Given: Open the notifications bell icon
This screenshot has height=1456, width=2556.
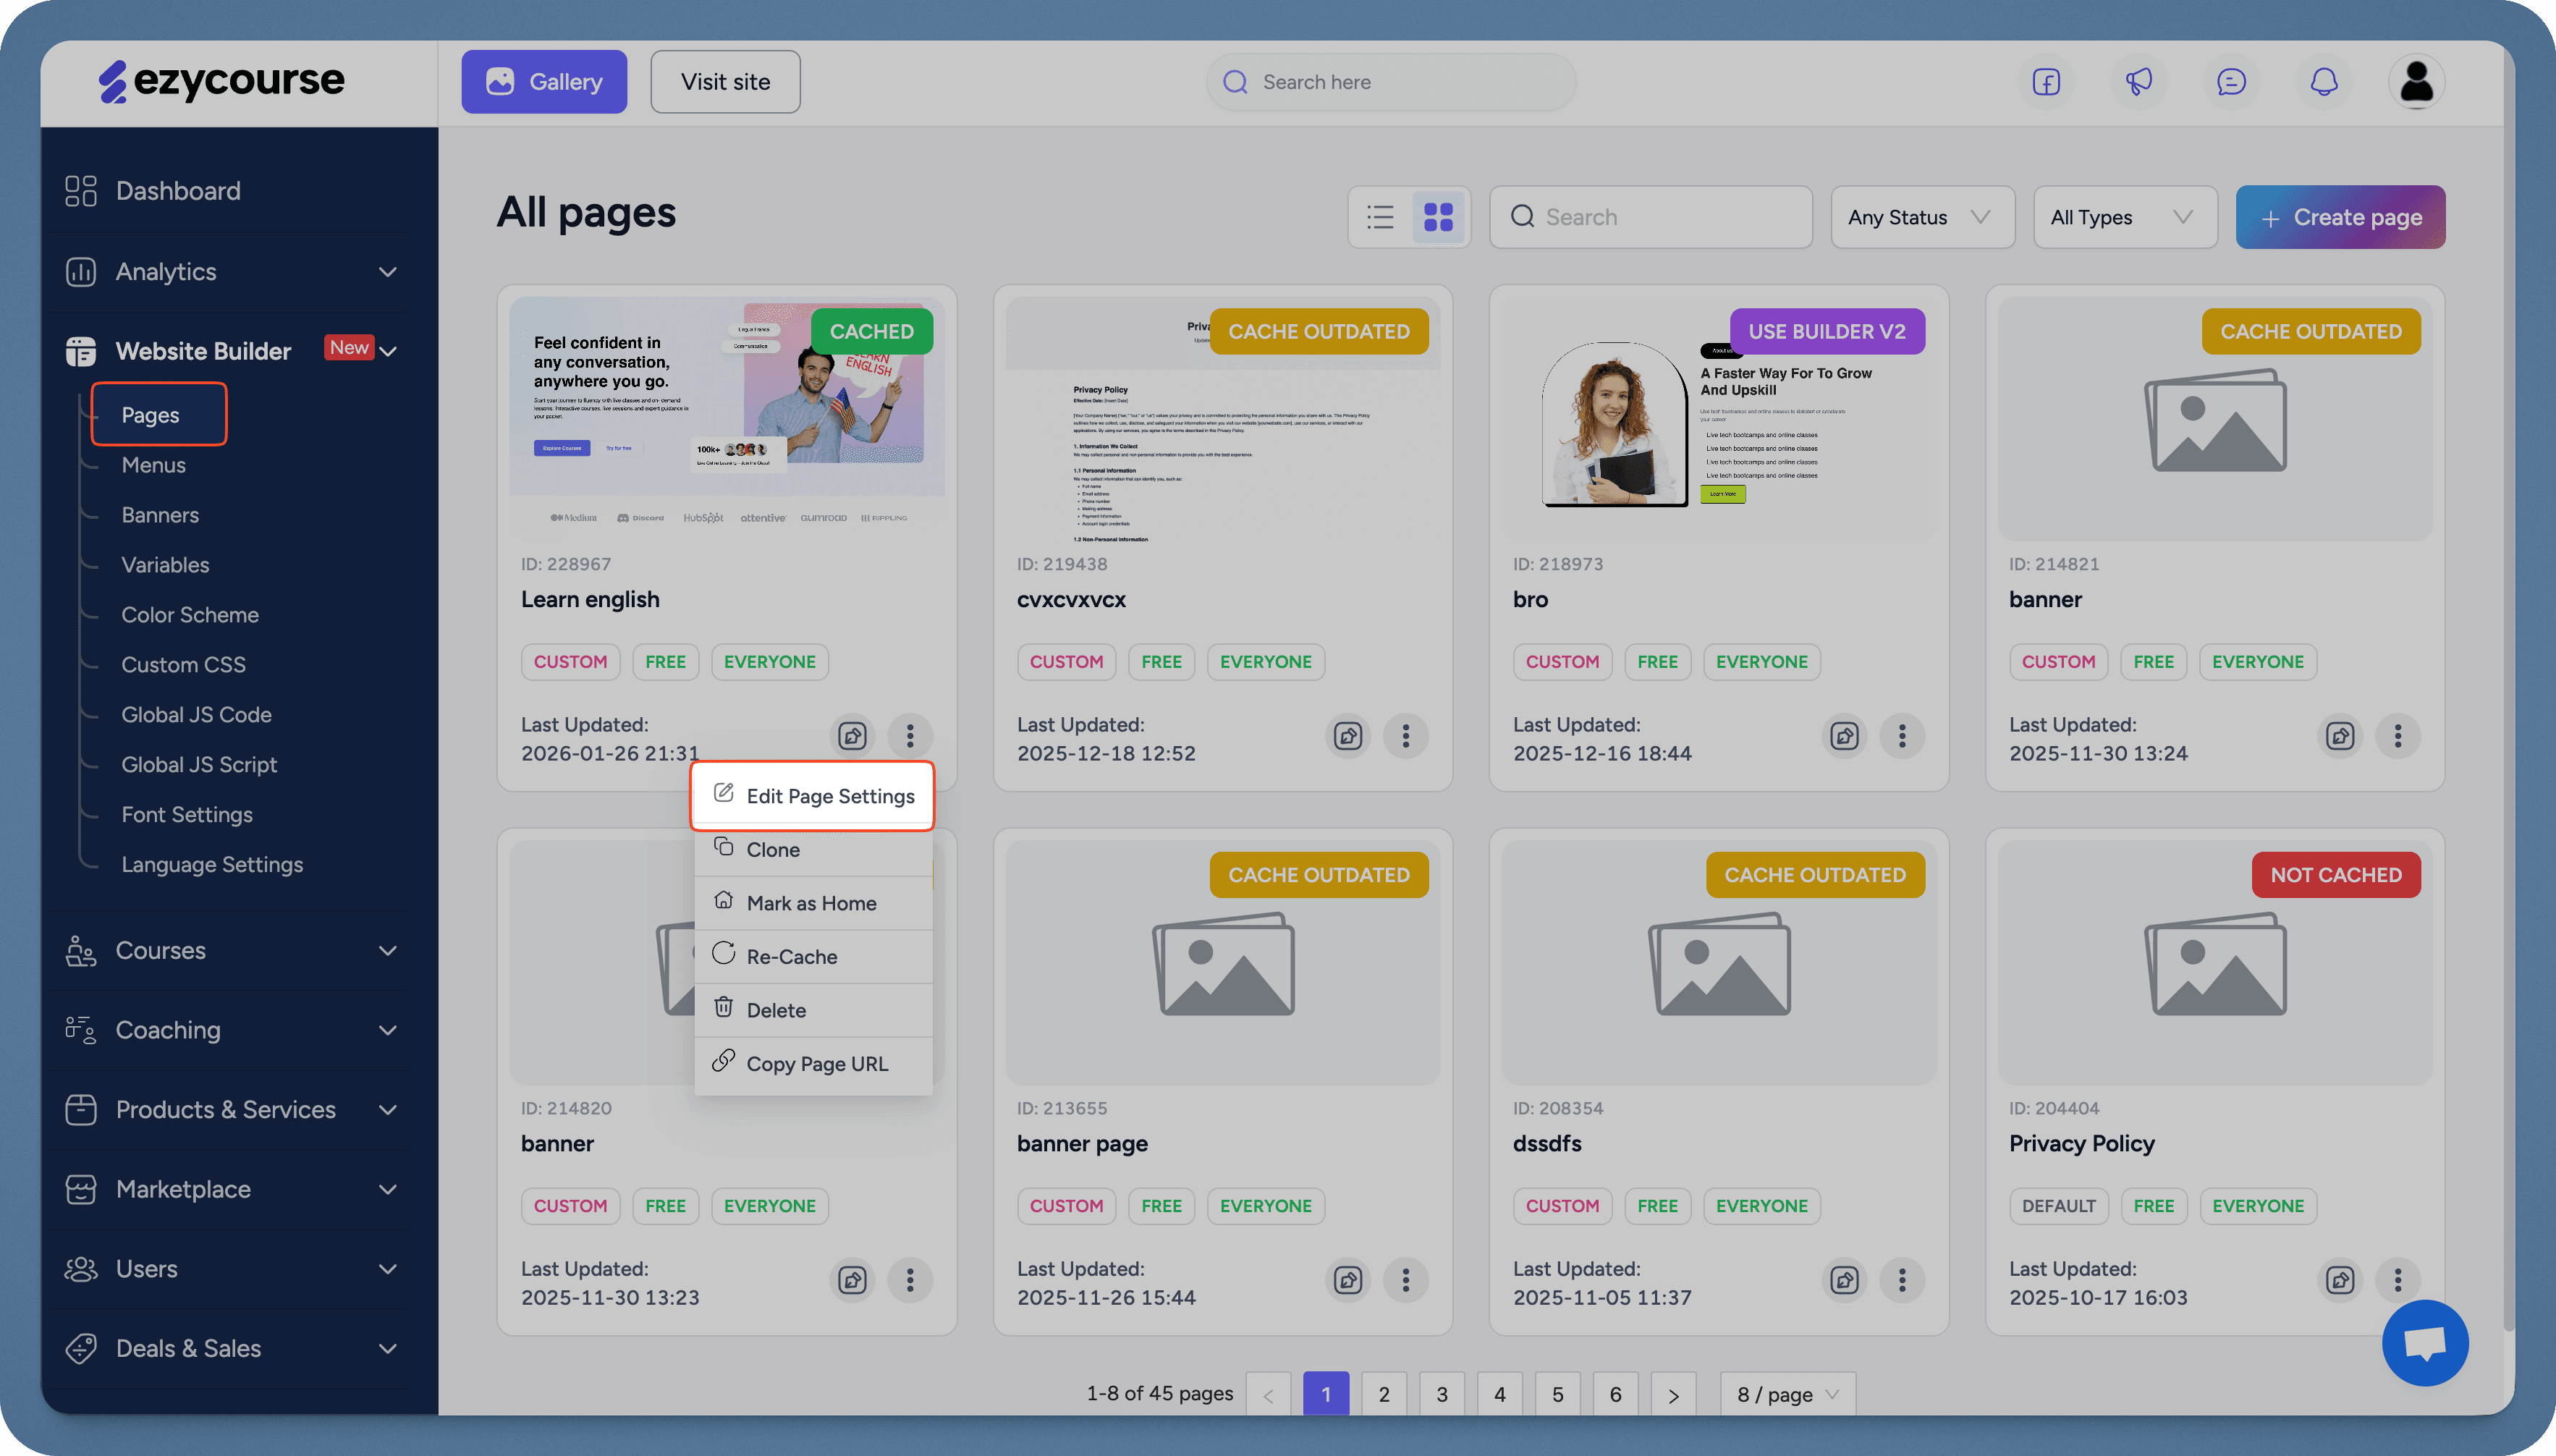Looking at the screenshot, I should [2324, 82].
